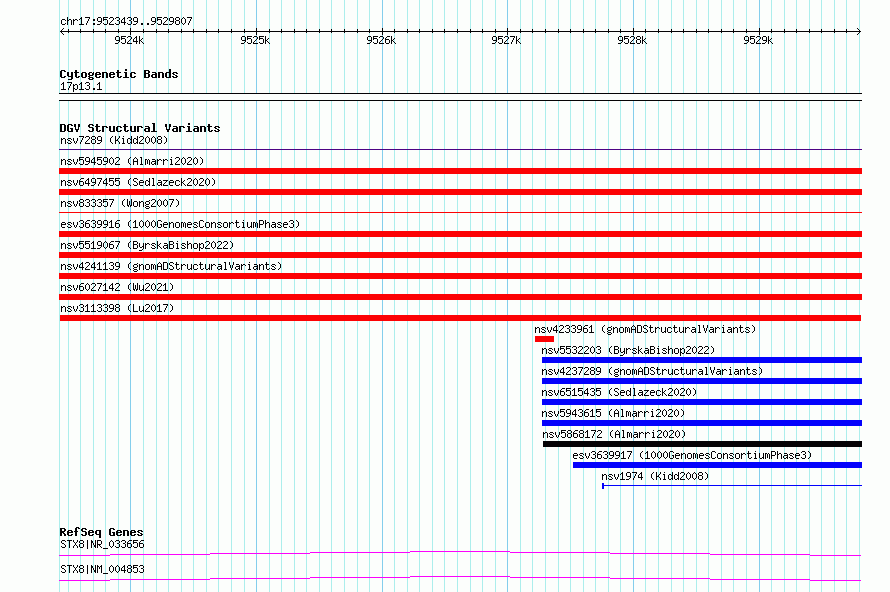Click the 9529k ruler tick label

click(758, 40)
